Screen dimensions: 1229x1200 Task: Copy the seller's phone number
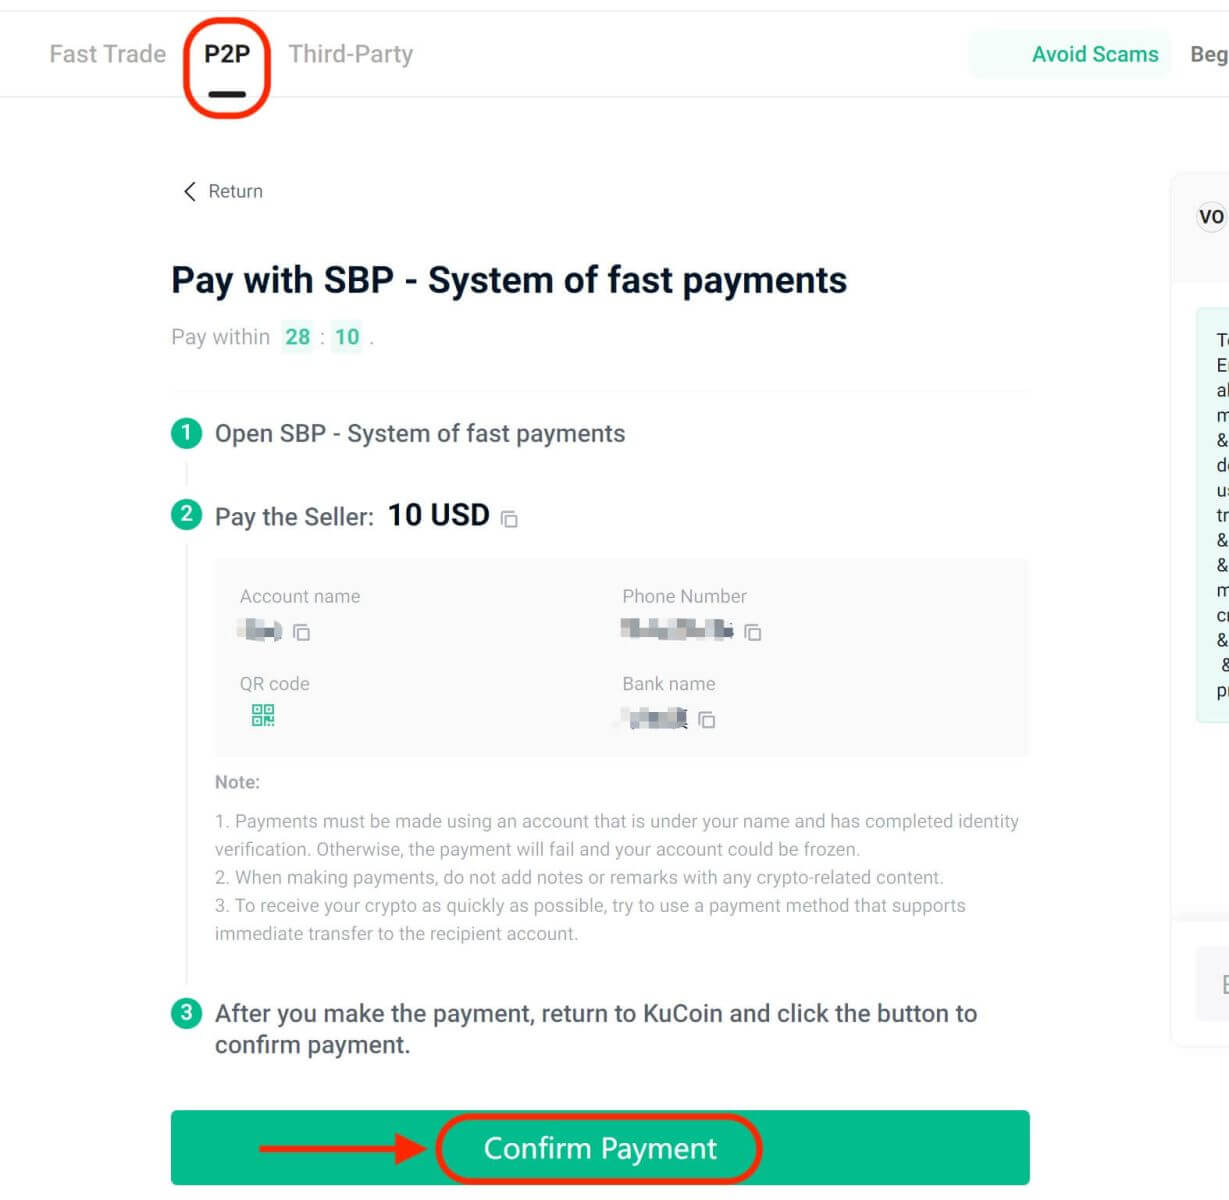[x=753, y=633]
